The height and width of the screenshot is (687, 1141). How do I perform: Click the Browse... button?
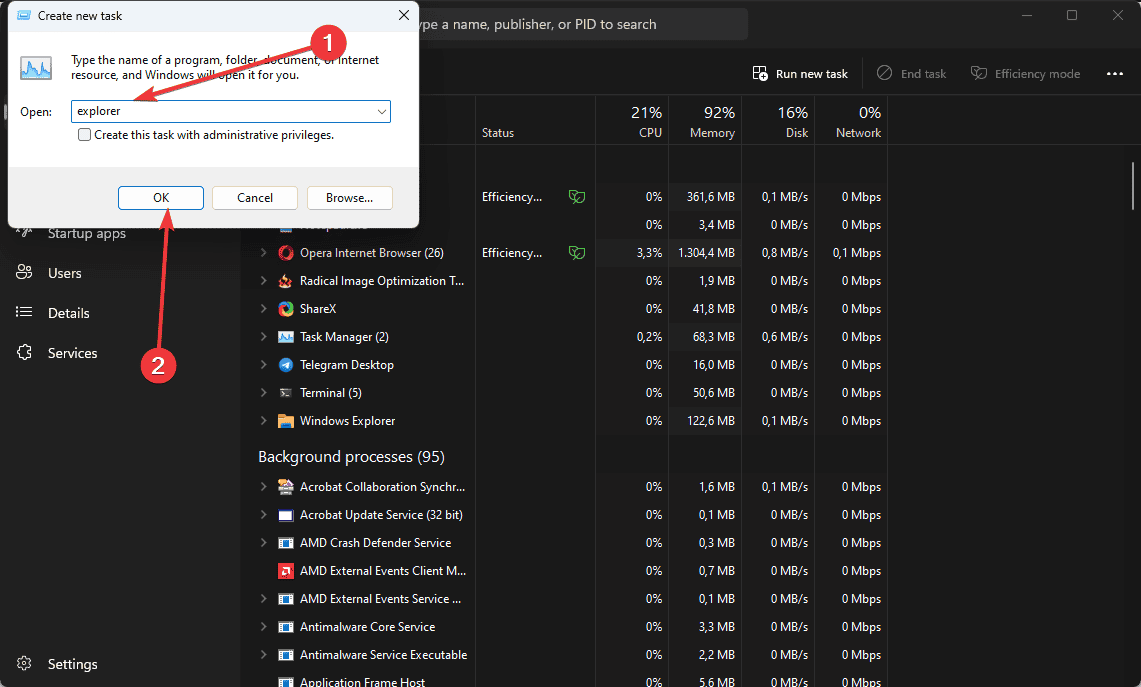click(349, 198)
